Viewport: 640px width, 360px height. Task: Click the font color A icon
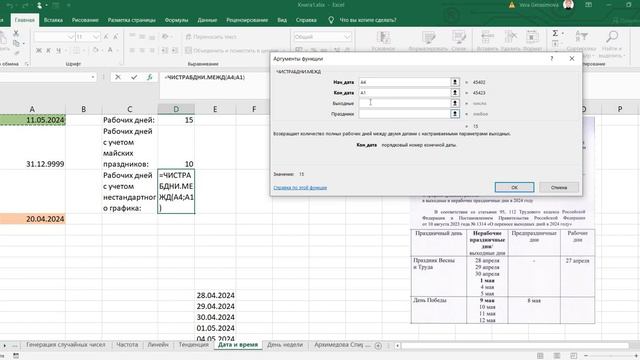pyautogui.click(x=110, y=50)
